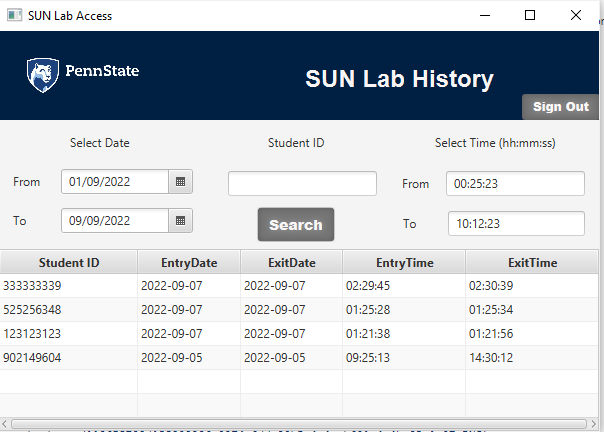Click the Penn State shield logo
This screenshot has width=604, height=432.
[43, 75]
